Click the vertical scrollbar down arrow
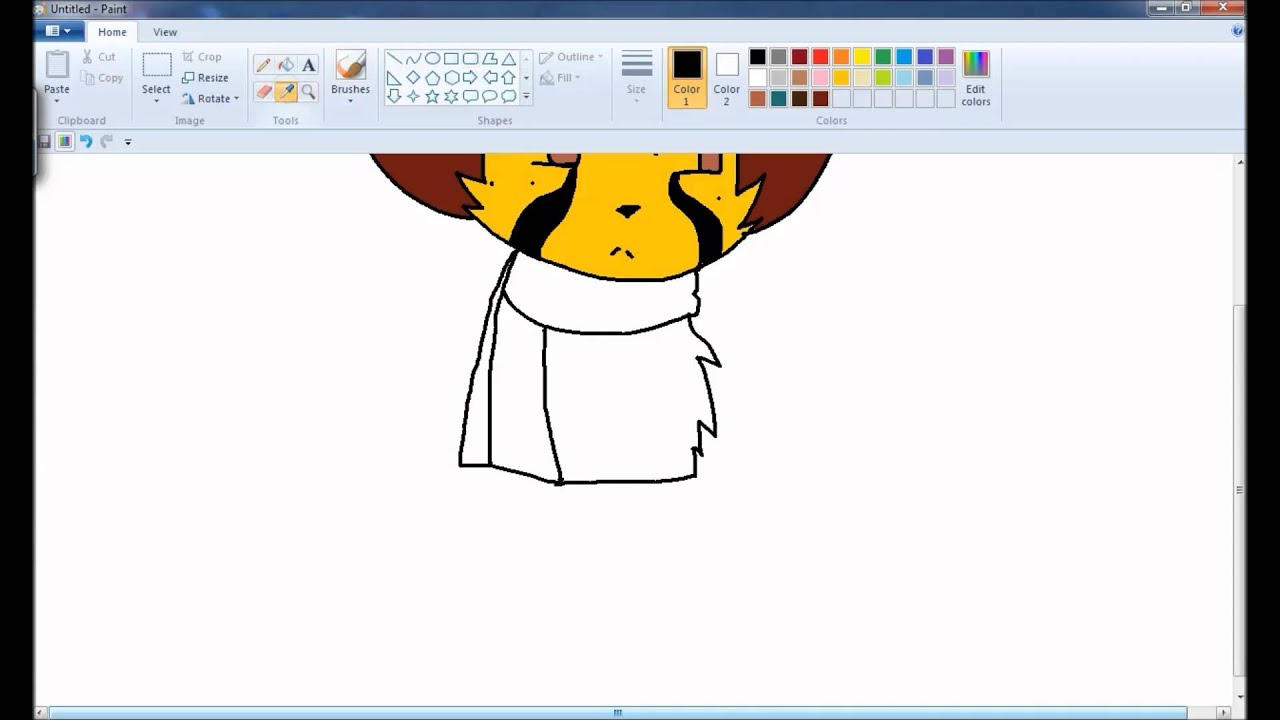 coord(1240,696)
